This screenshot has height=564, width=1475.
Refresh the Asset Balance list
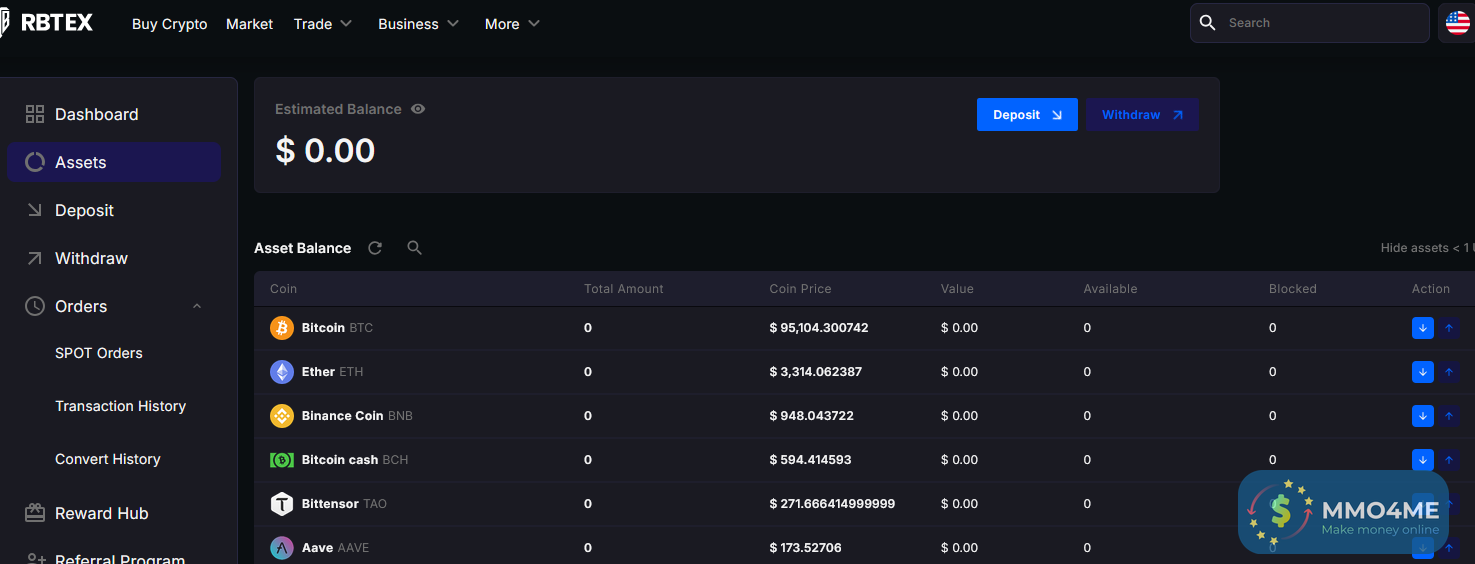point(375,248)
